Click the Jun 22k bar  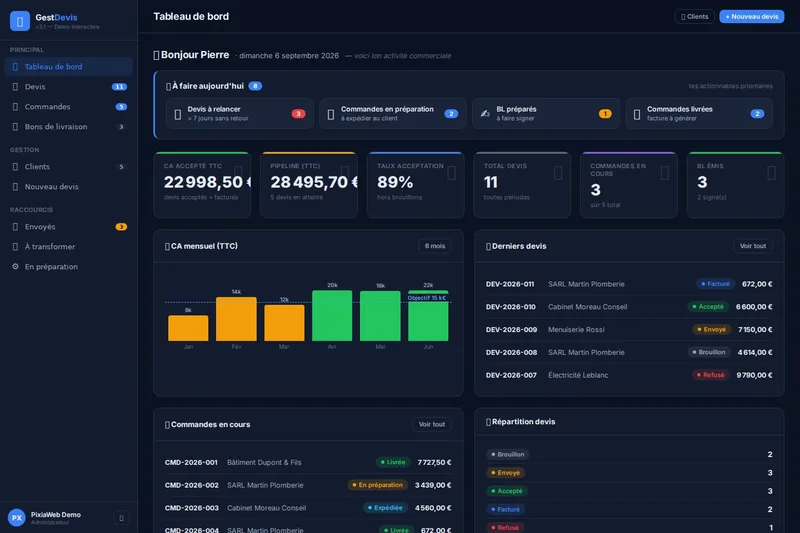click(428, 316)
